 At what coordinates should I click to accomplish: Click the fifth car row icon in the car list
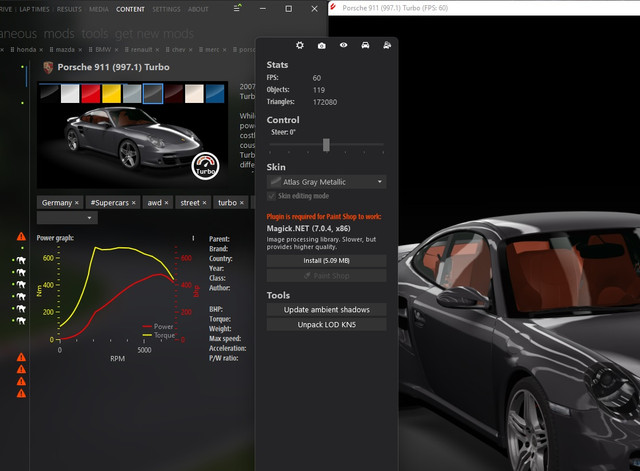(20, 309)
